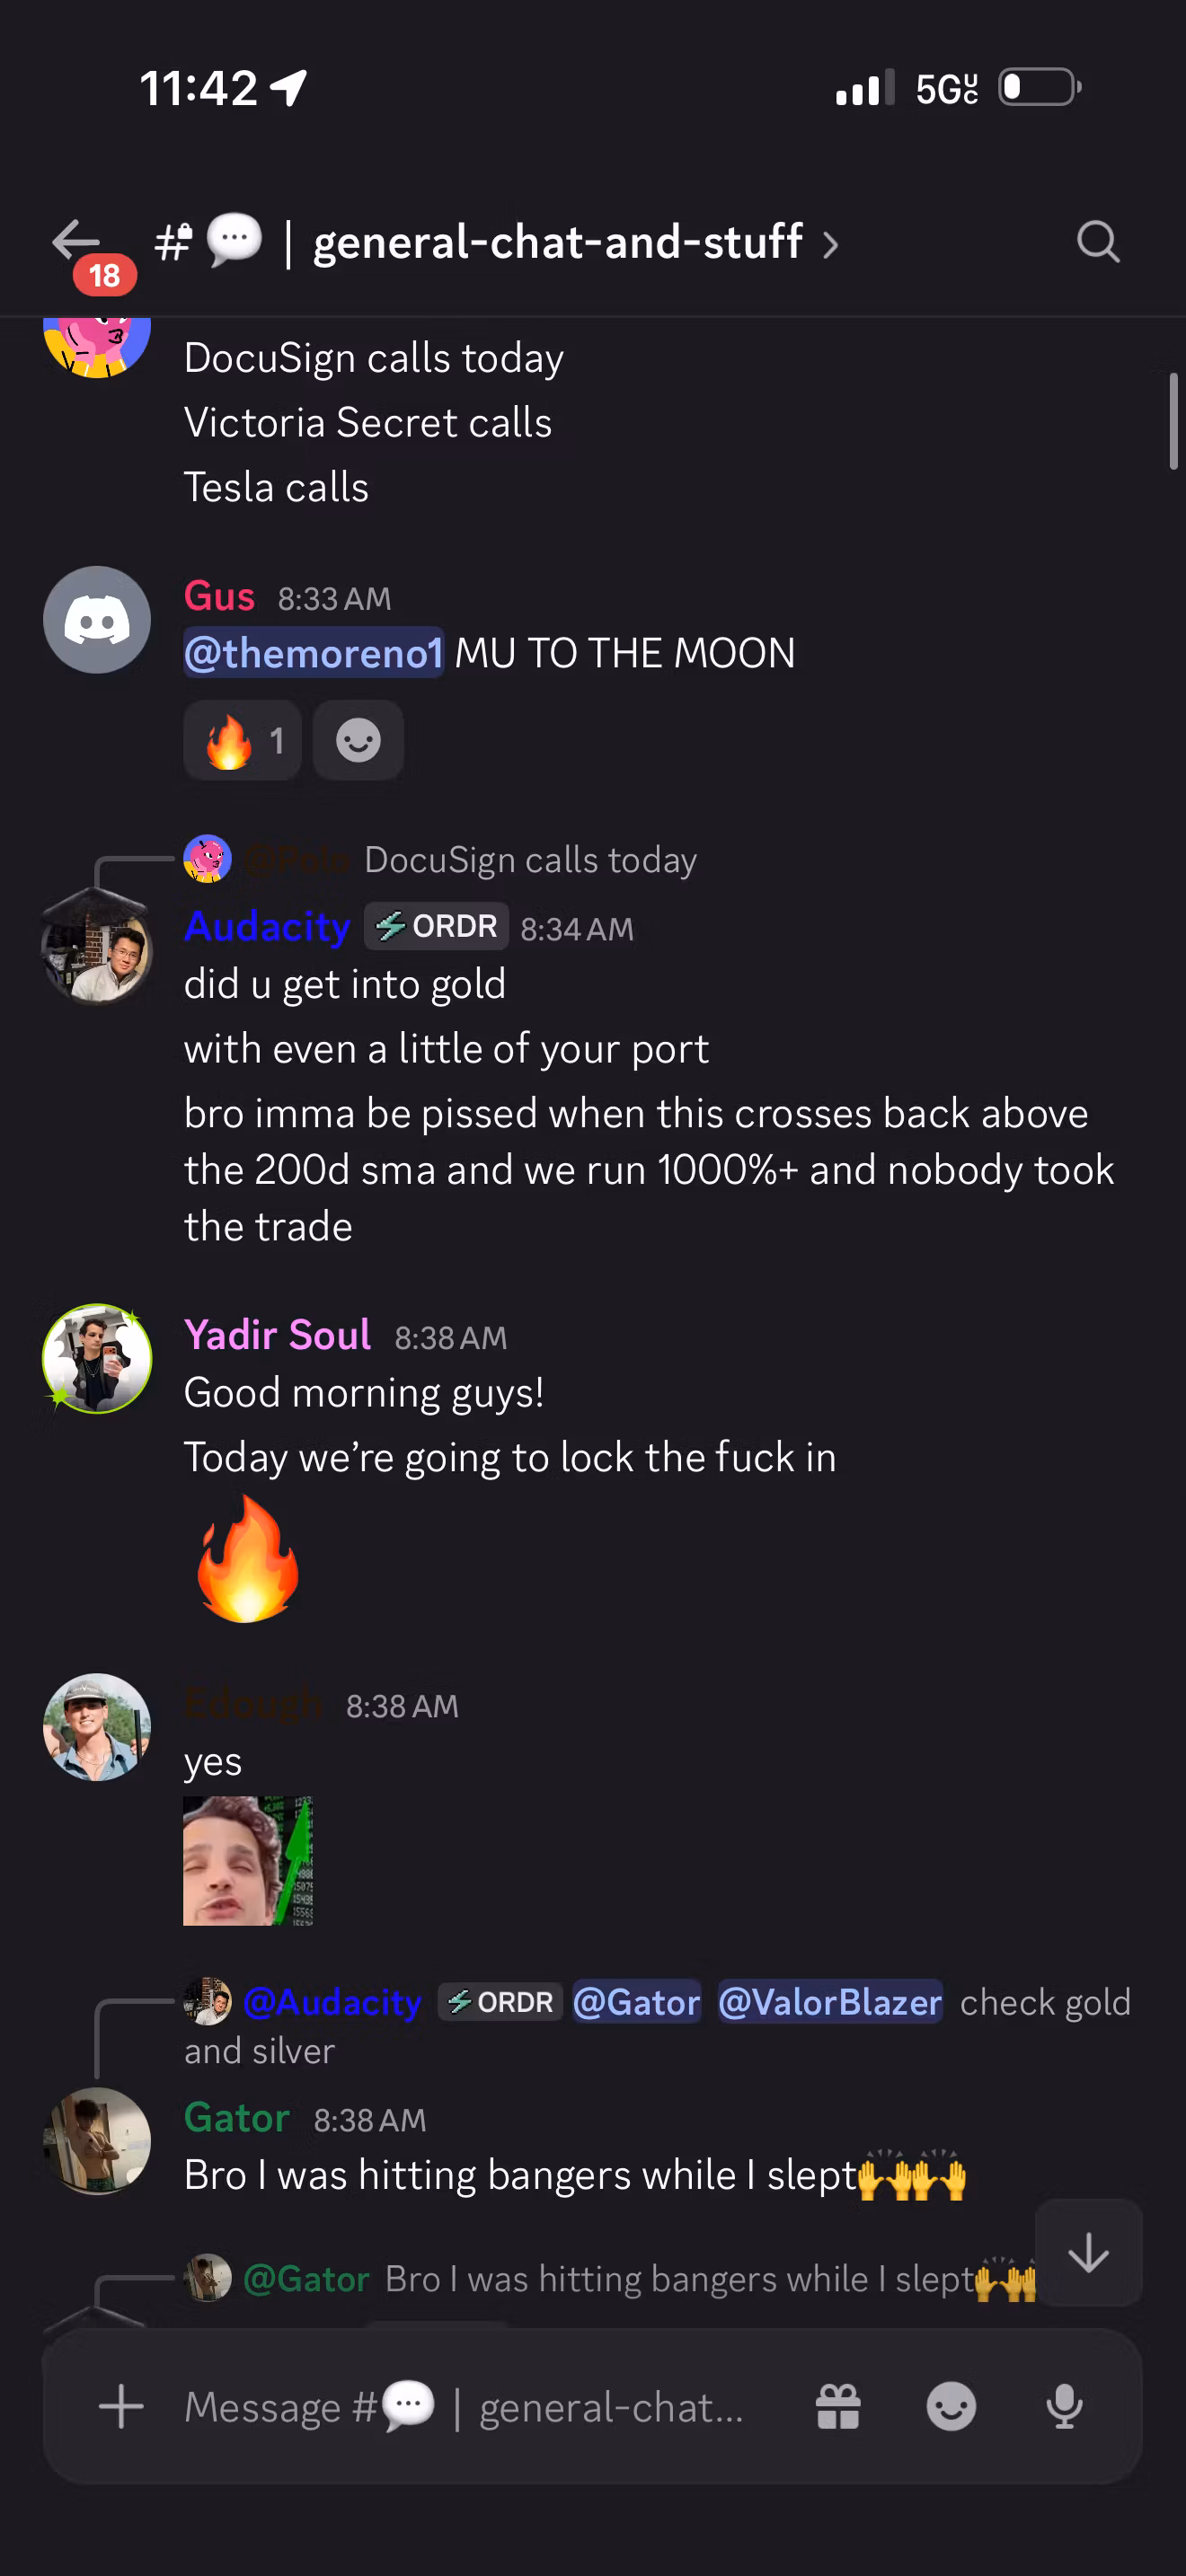The height and width of the screenshot is (2576, 1186).
Task: Tap the @themoreno1 mention
Action: point(313,653)
